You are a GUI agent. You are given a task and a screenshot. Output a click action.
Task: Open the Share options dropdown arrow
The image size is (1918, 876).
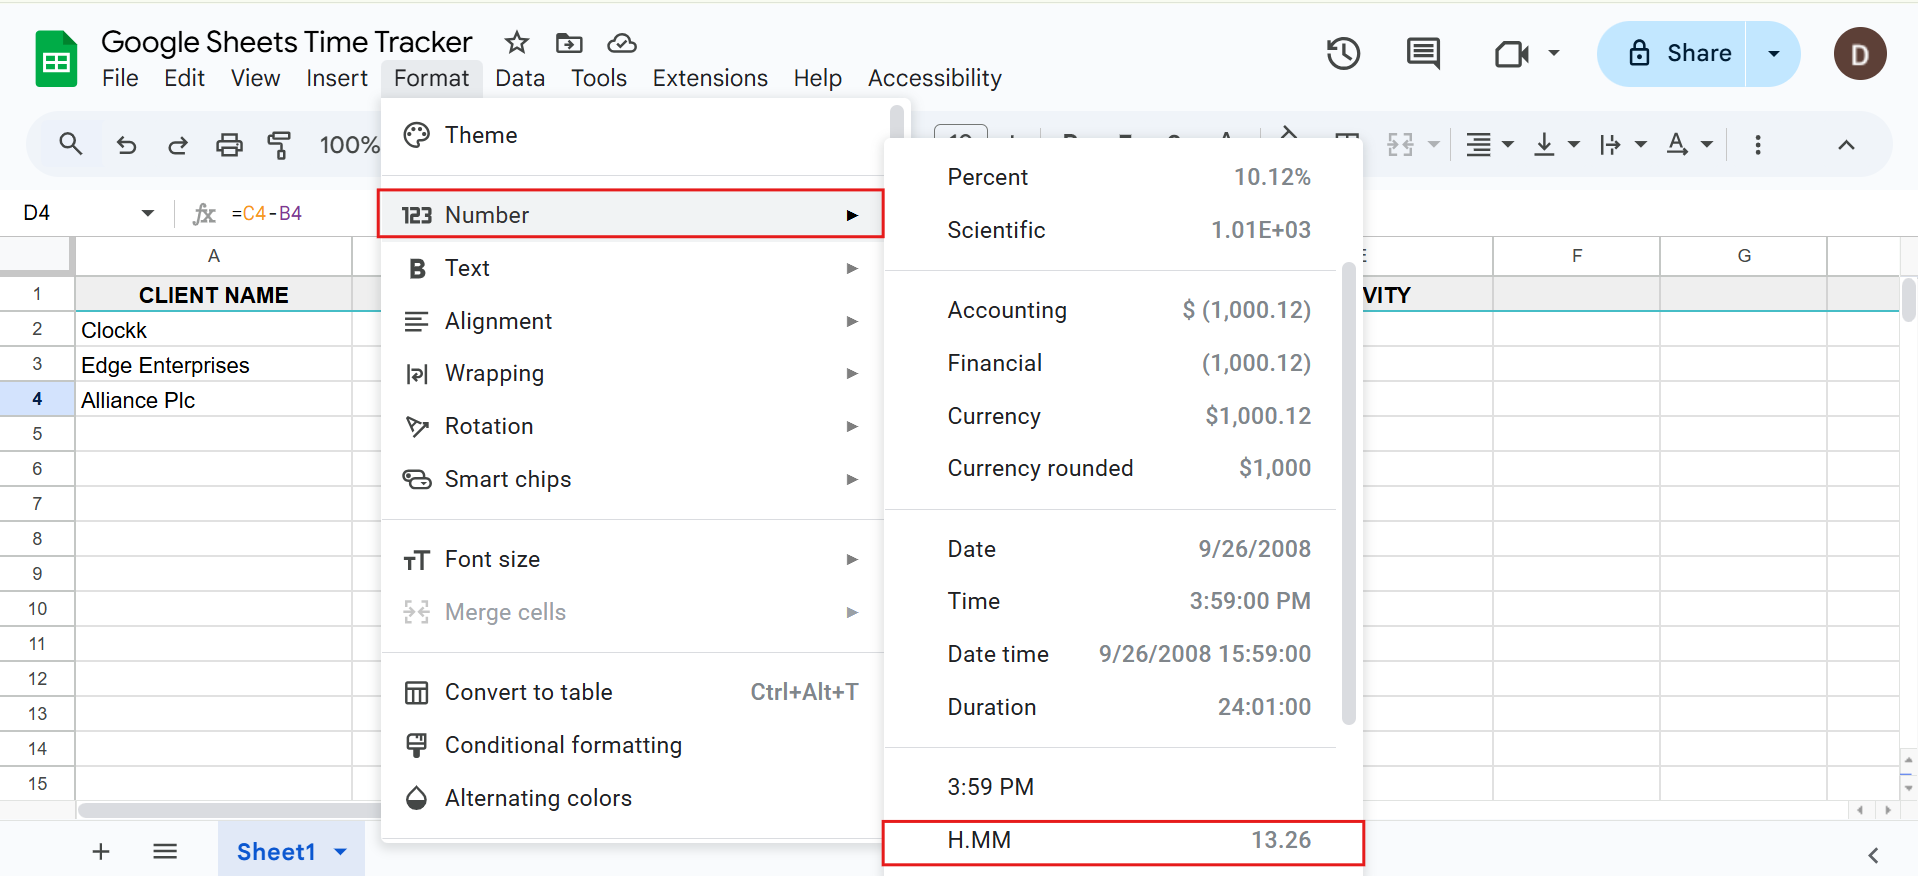tap(1773, 53)
